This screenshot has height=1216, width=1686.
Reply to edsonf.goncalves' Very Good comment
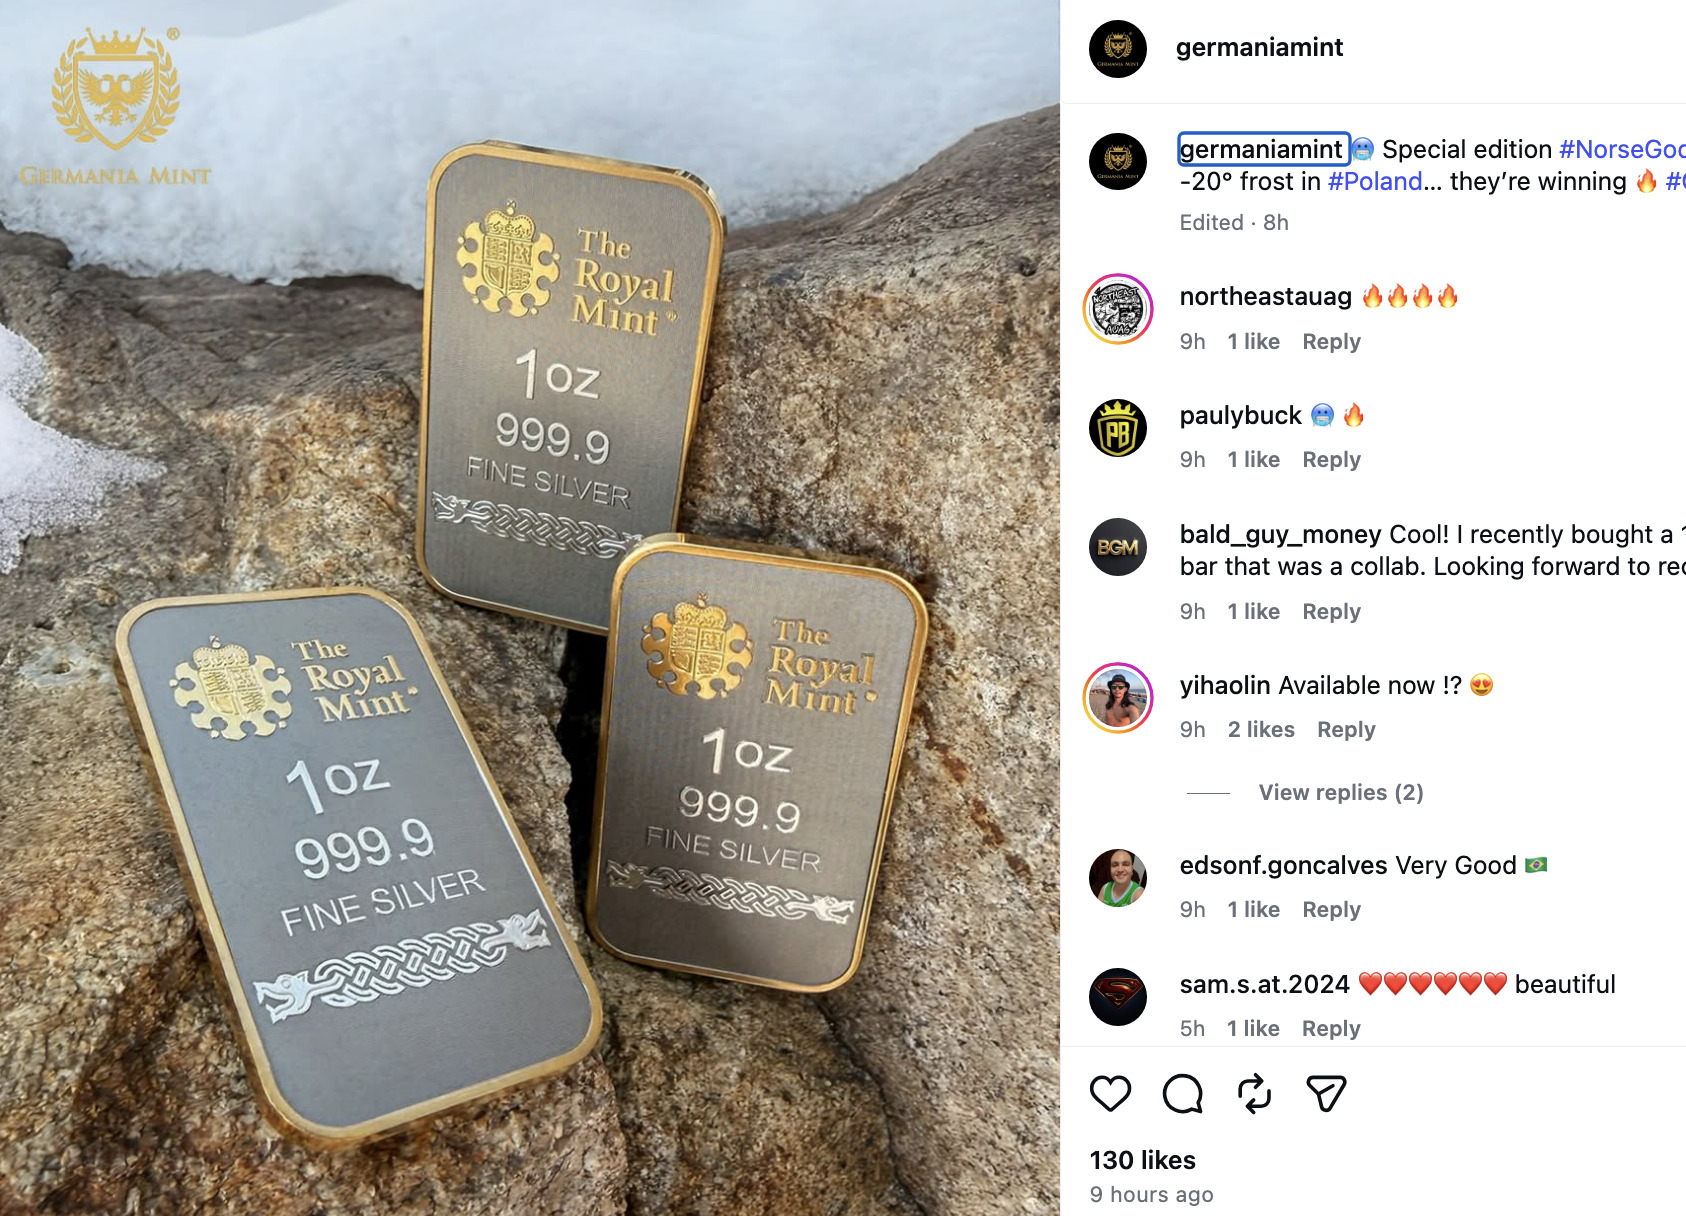(x=1331, y=909)
